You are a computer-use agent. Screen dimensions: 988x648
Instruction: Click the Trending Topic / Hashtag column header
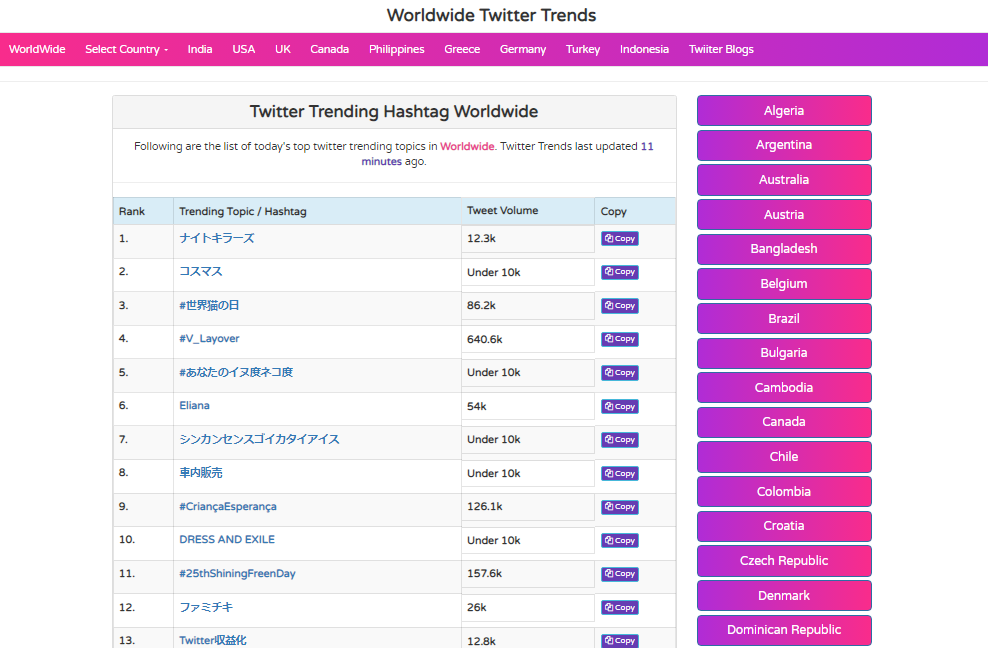click(x=318, y=211)
